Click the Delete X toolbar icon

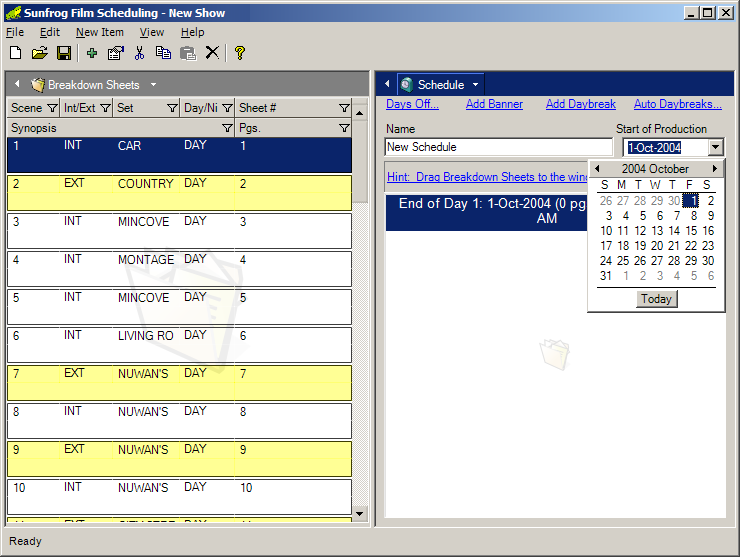[x=212, y=52]
